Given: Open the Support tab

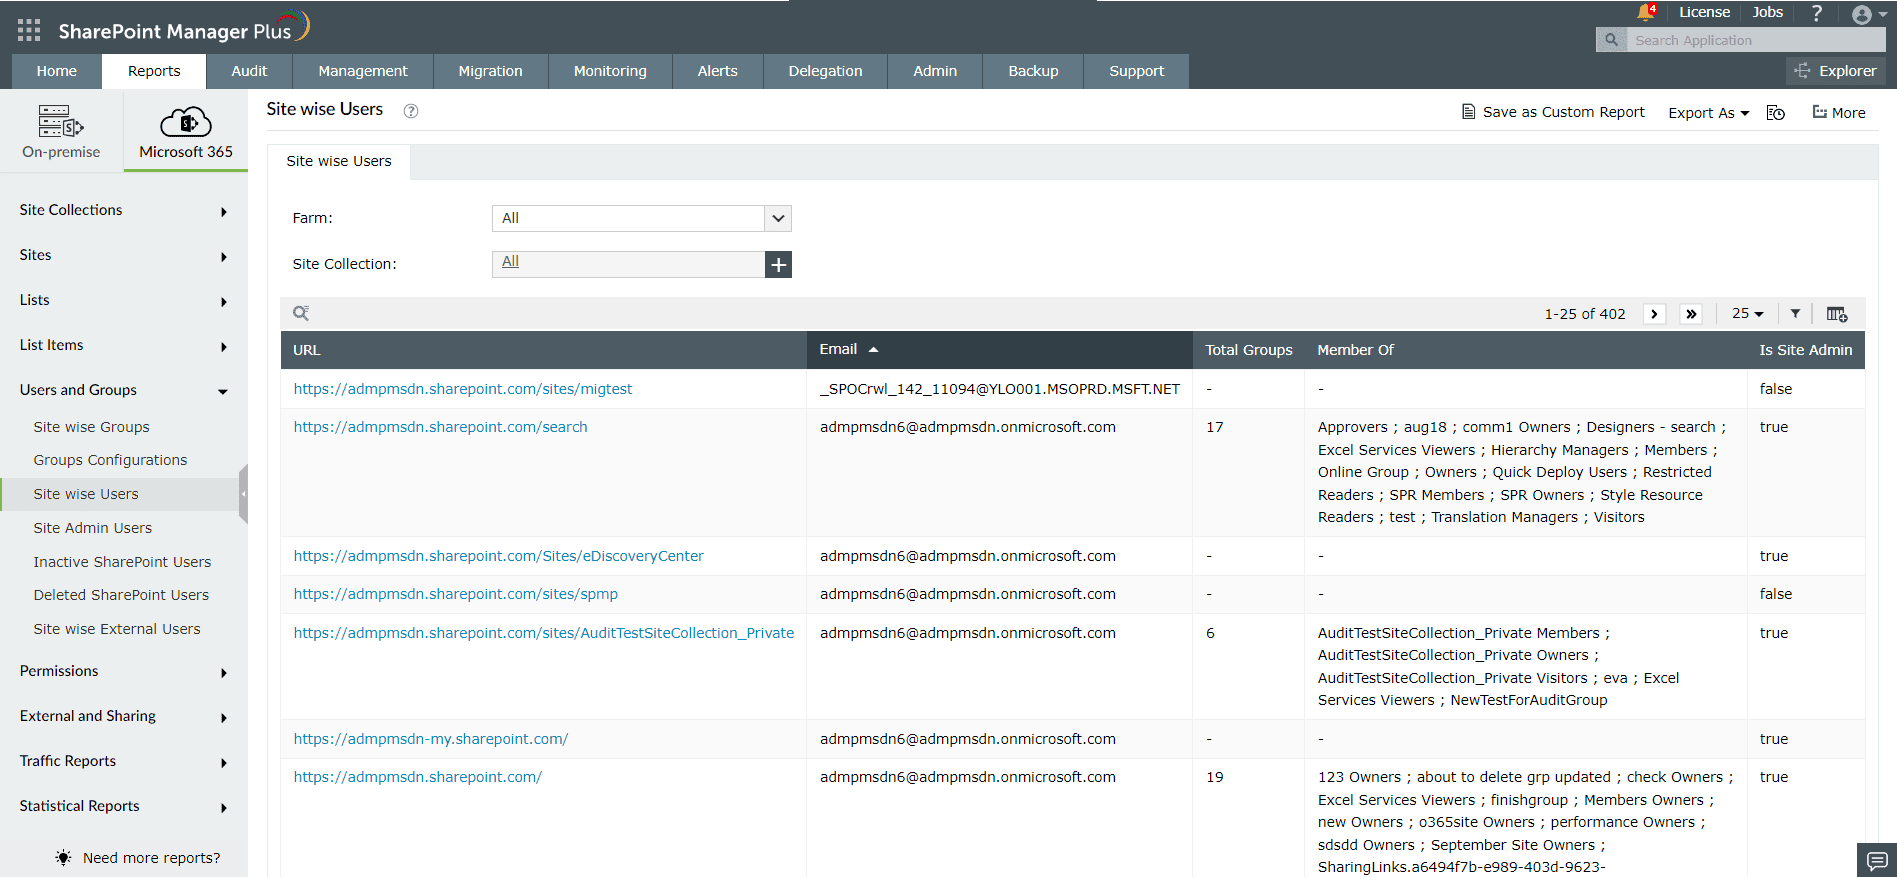Looking at the screenshot, I should 1137,71.
